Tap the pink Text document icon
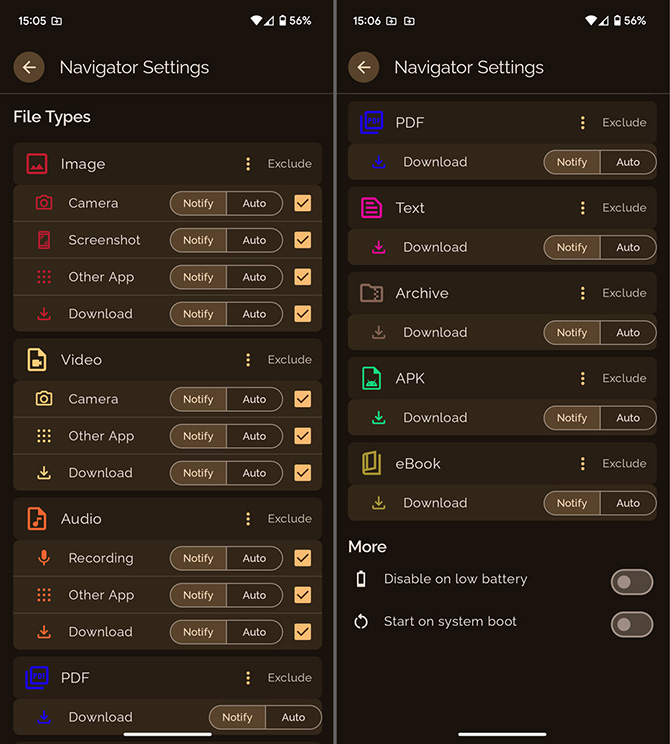Viewport: 670px width, 744px height. point(372,208)
